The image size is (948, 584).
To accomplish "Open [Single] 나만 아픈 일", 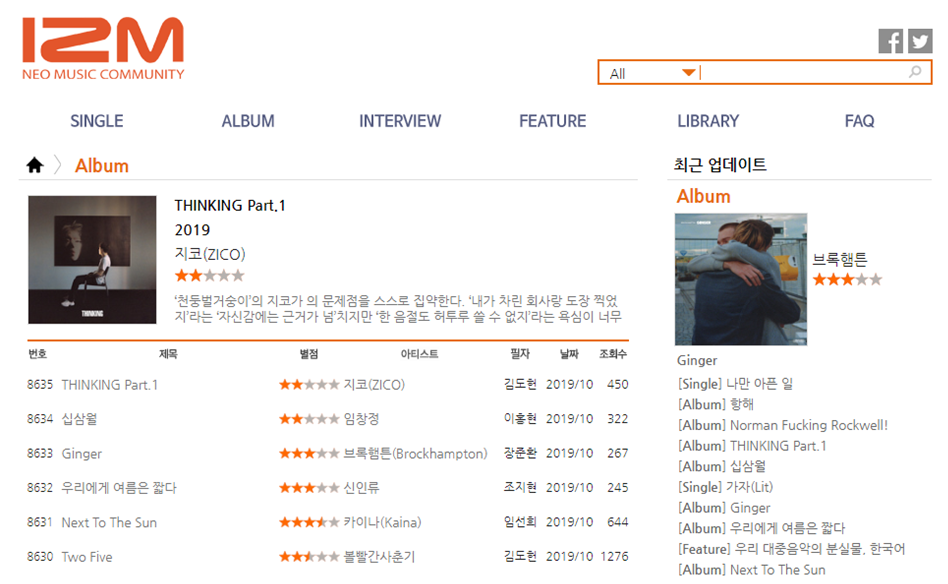I will [735, 384].
